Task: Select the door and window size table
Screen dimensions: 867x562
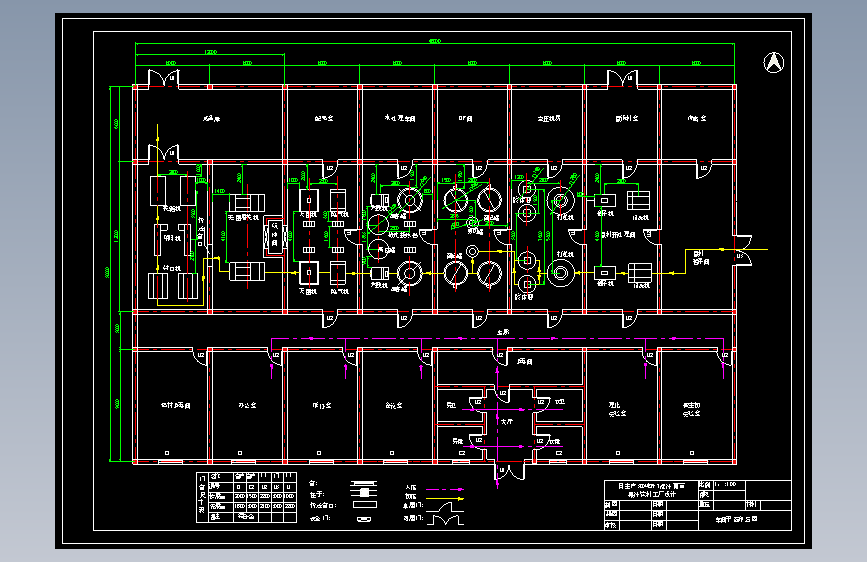Action: (247, 497)
